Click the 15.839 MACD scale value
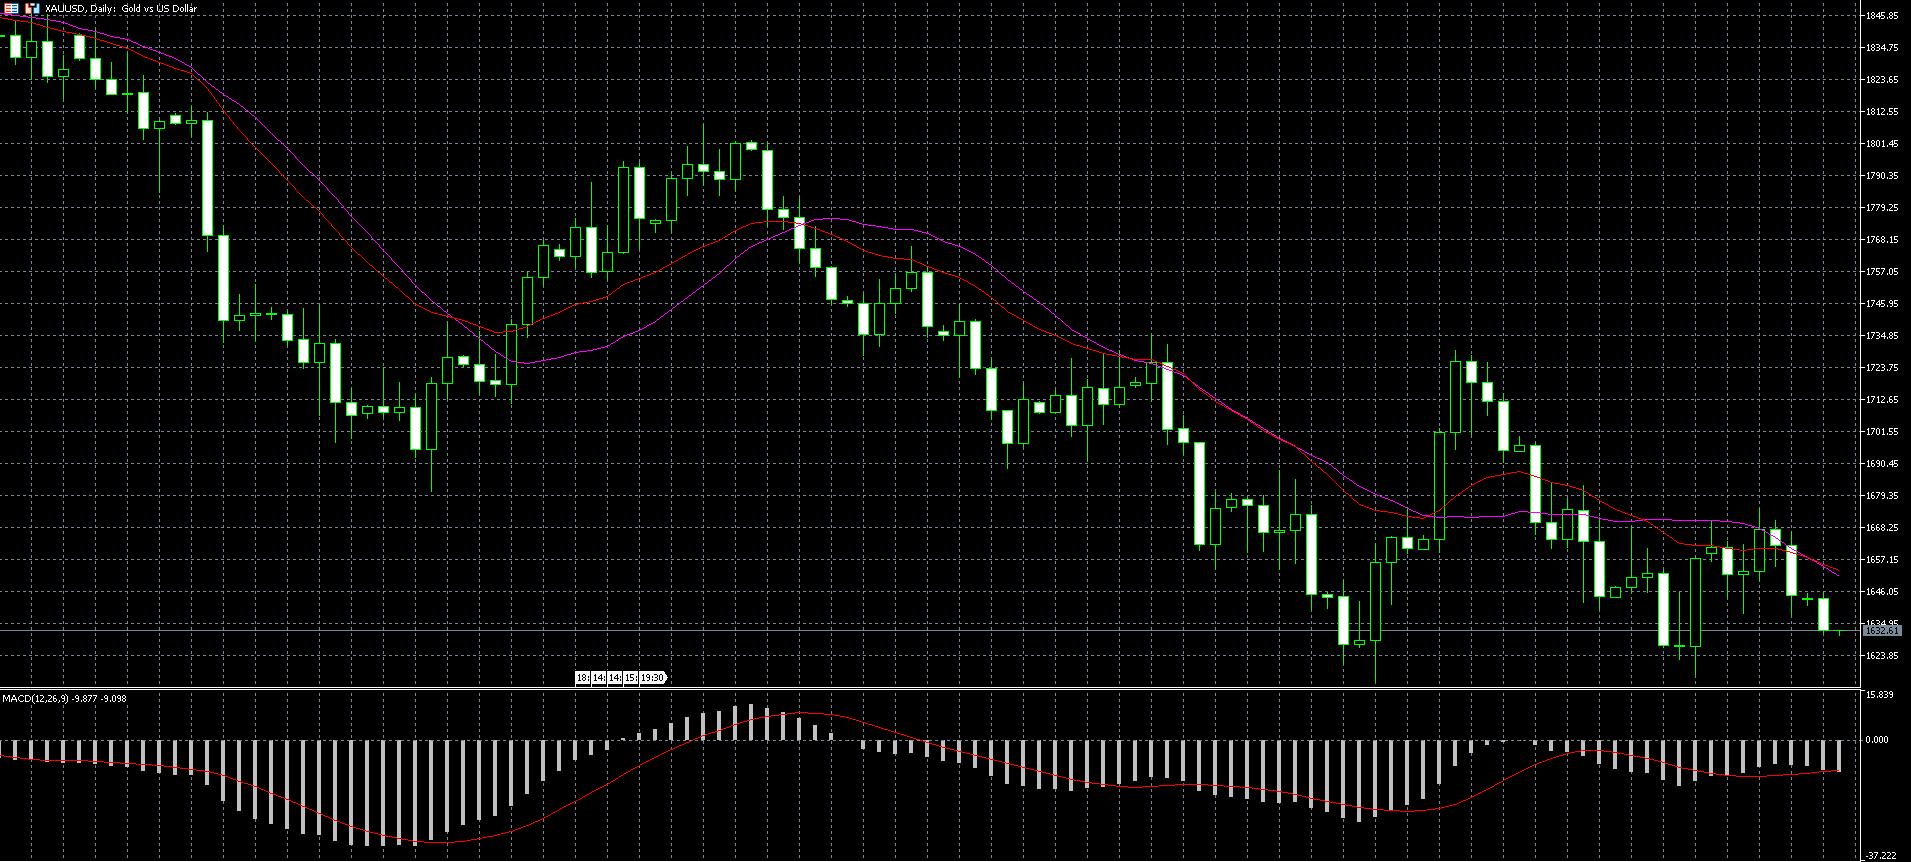This screenshot has height=862, width=1911. pos(1879,695)
